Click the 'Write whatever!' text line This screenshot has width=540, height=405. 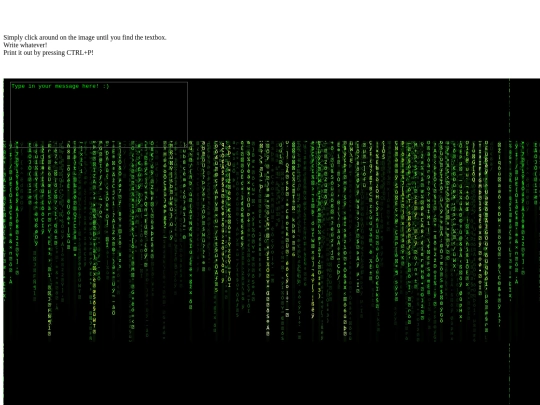click(x=25, y=45)
